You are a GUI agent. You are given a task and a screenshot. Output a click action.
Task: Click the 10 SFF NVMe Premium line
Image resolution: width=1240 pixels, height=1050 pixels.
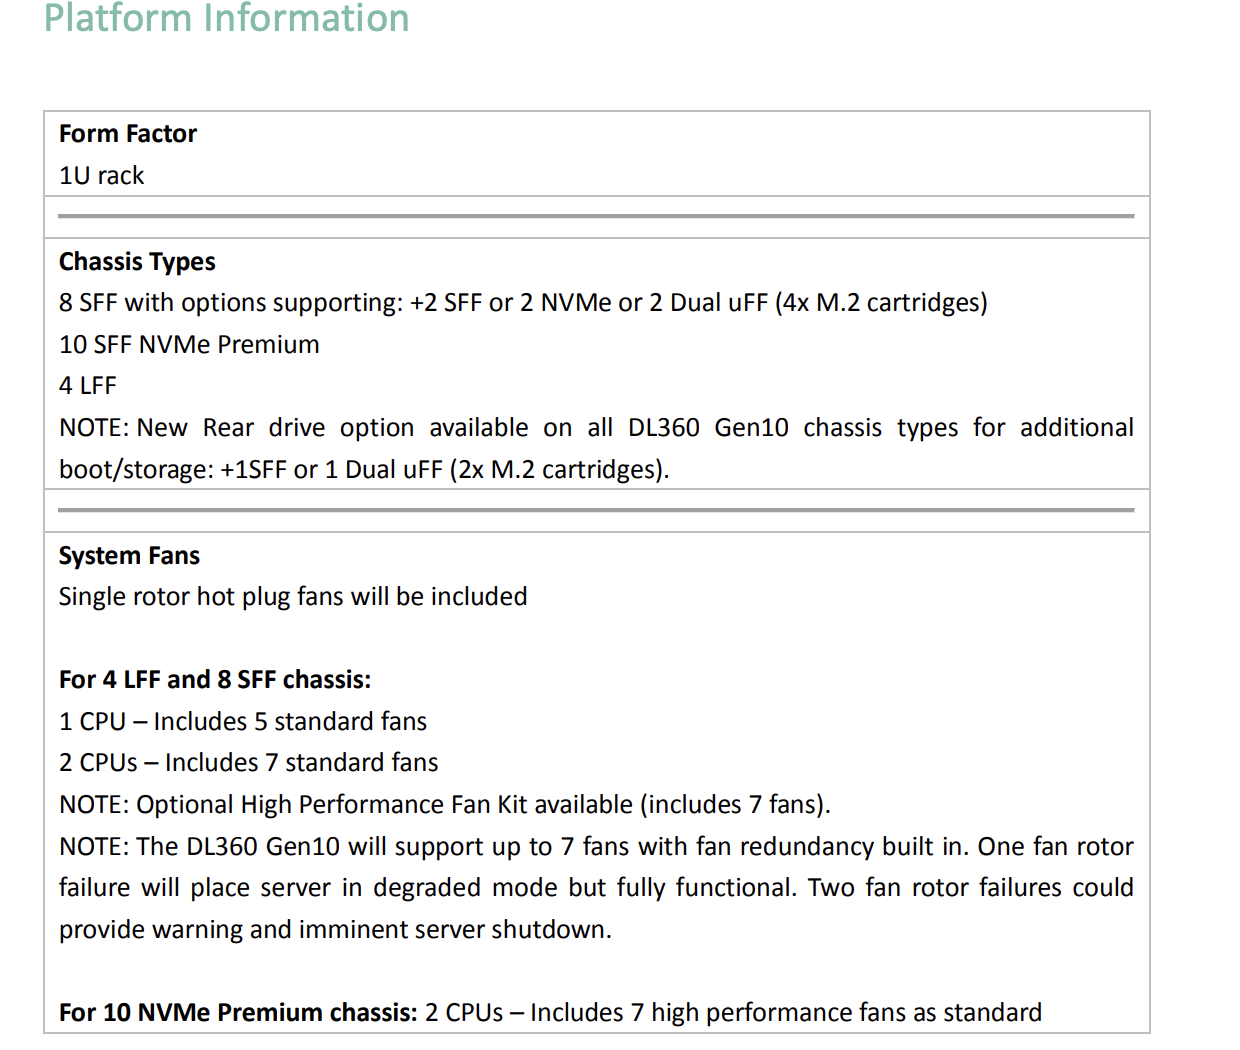coord(189,345)
